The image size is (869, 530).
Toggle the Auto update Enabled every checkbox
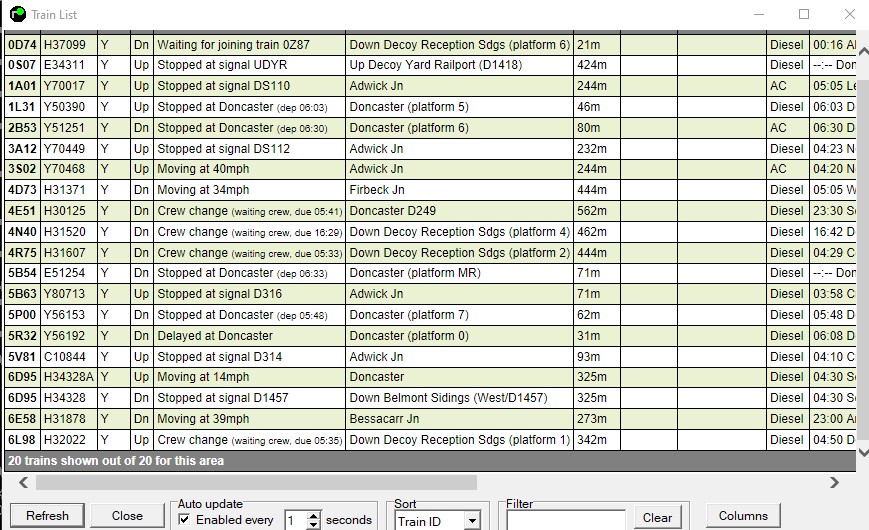pyautogui.click(x=185, y=519)
